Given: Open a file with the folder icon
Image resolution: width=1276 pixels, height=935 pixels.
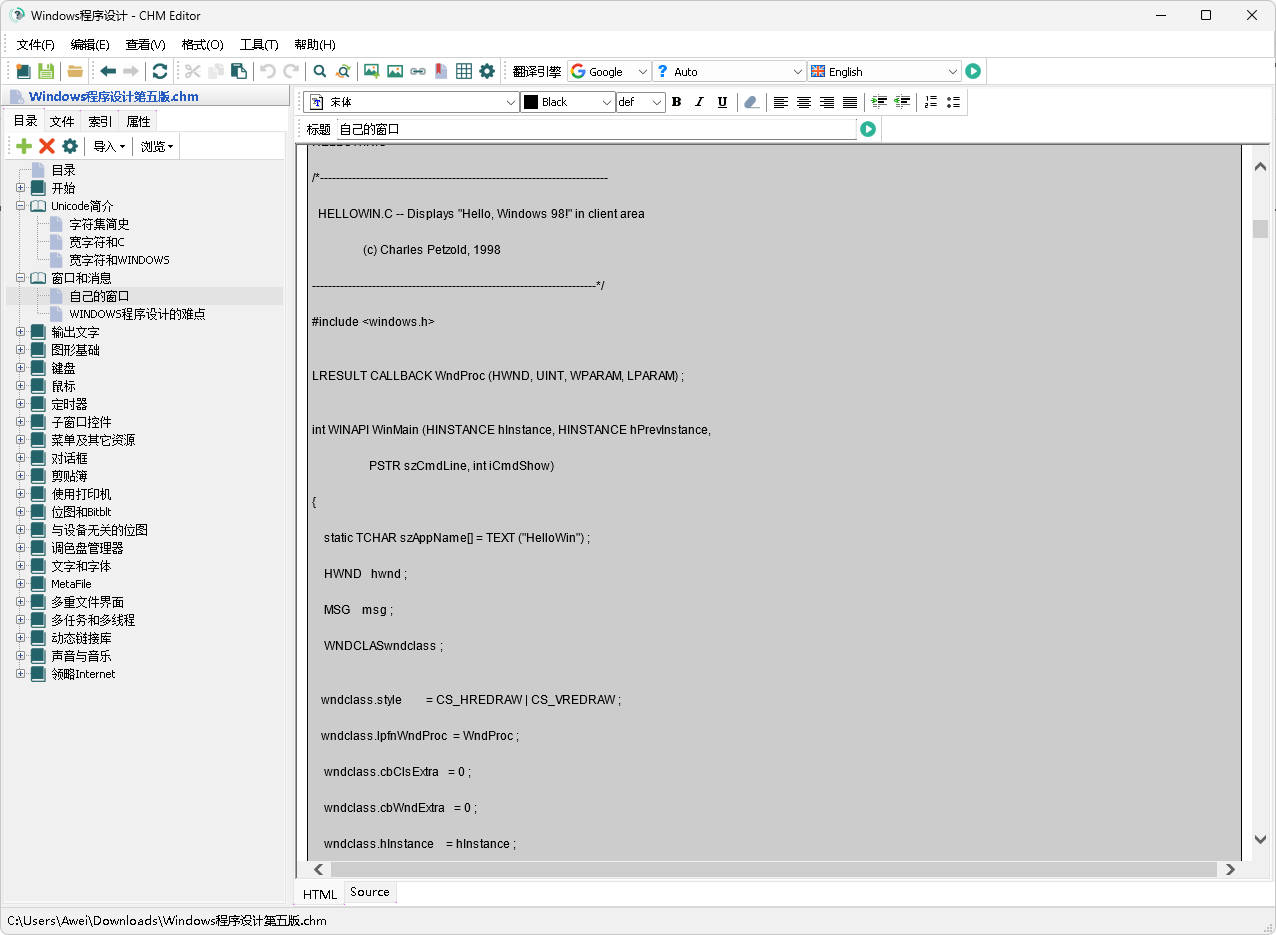Looking at the screenshot, I should 75,71.
